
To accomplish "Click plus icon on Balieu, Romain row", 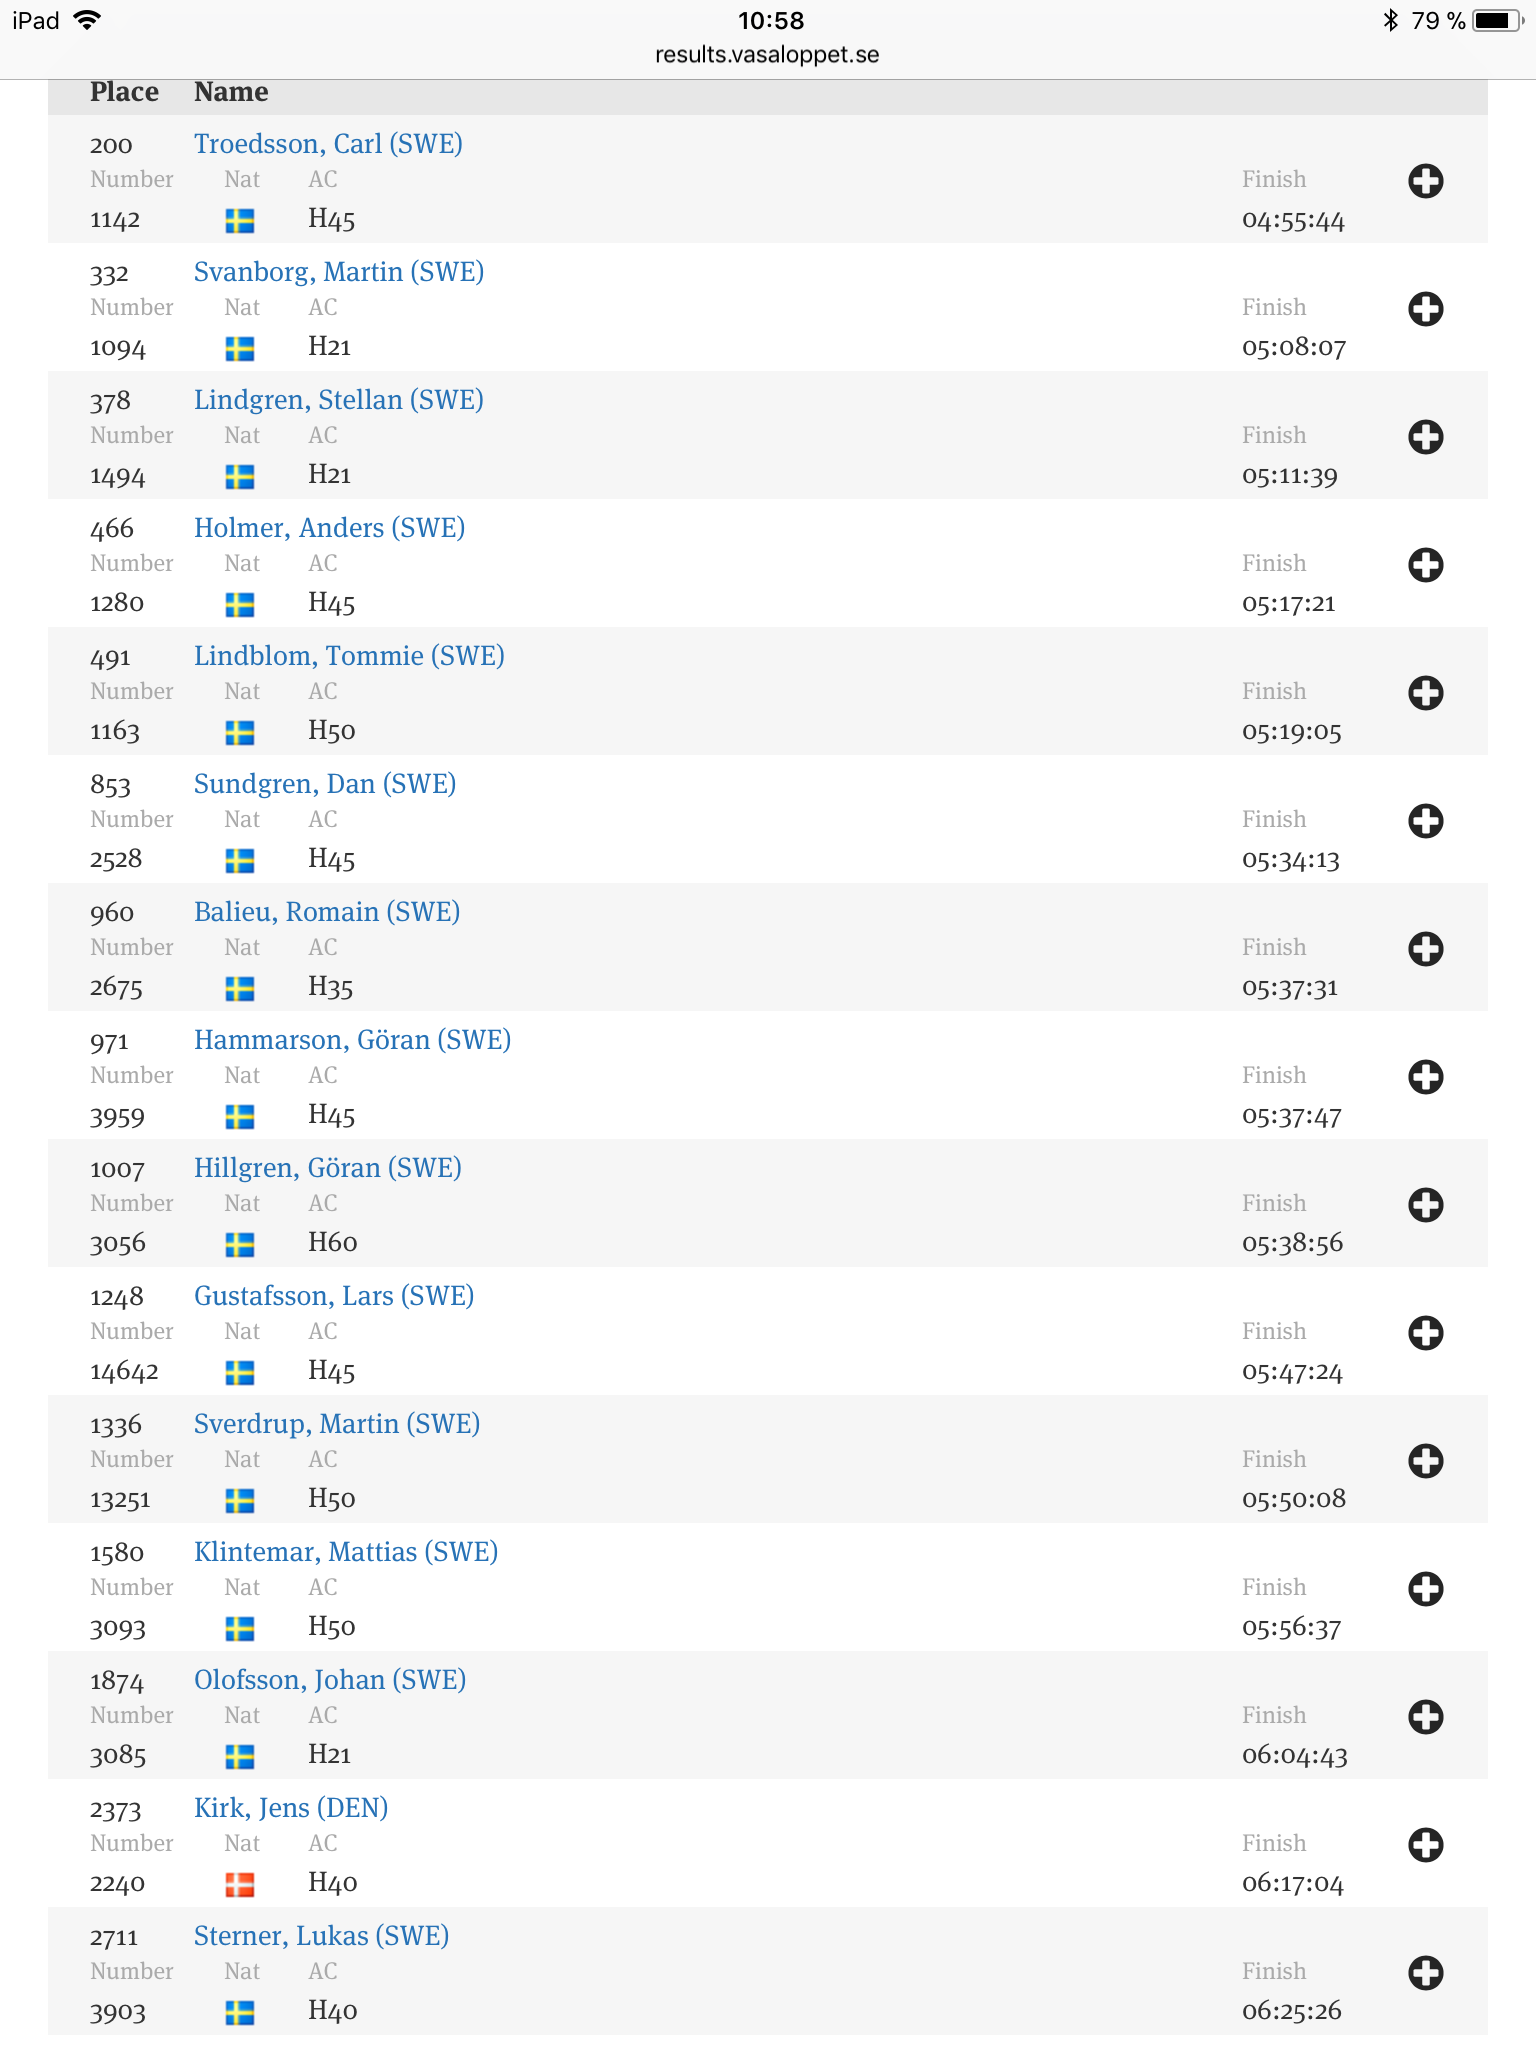I will pos(1425,949).
